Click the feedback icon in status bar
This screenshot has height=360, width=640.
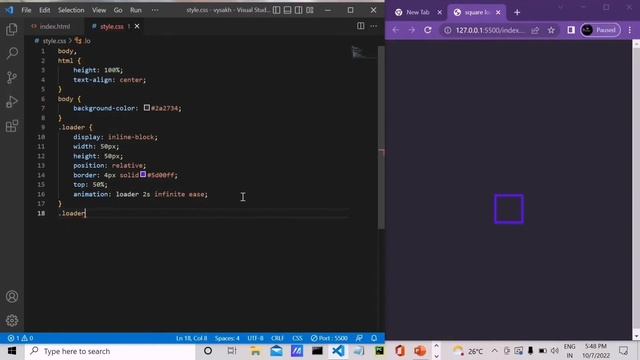(x=359, y=338)
